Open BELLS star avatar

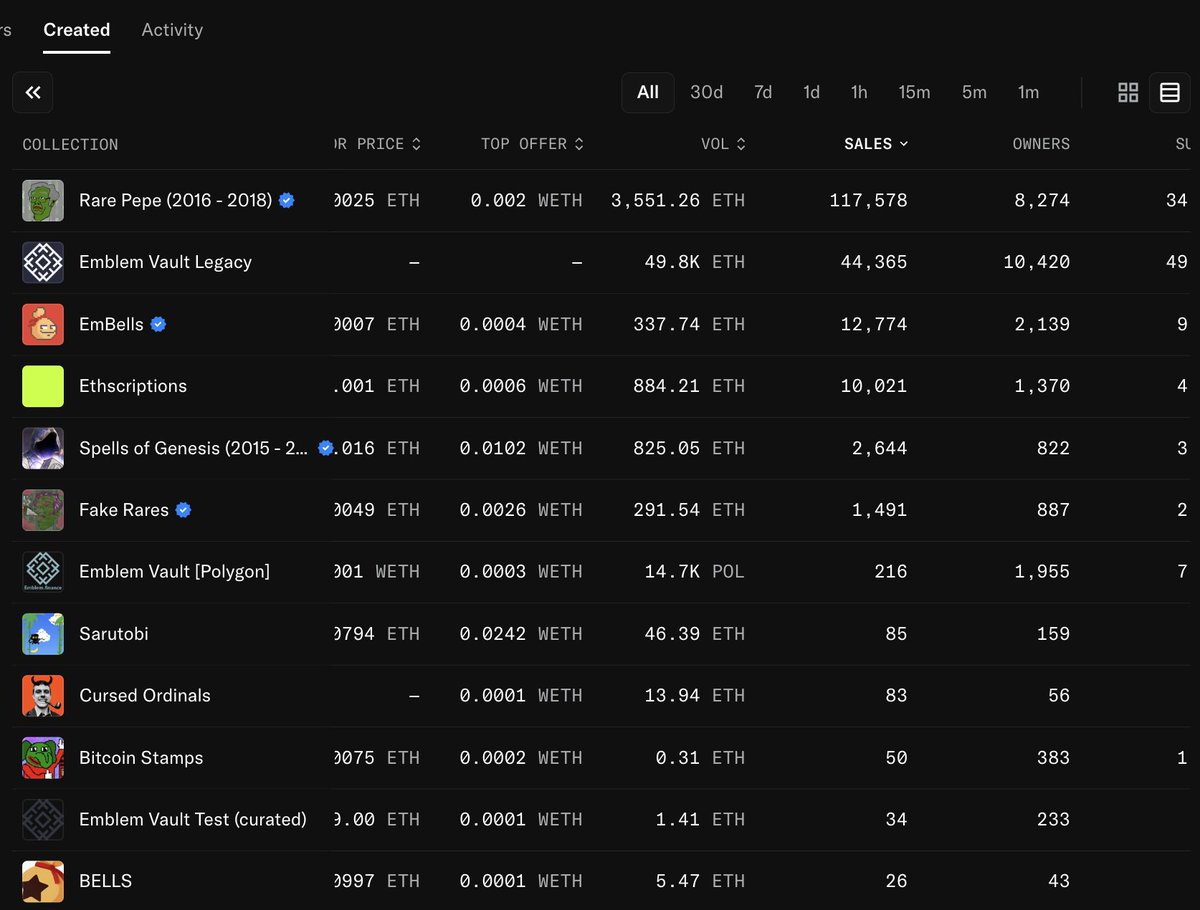[43, 882]
